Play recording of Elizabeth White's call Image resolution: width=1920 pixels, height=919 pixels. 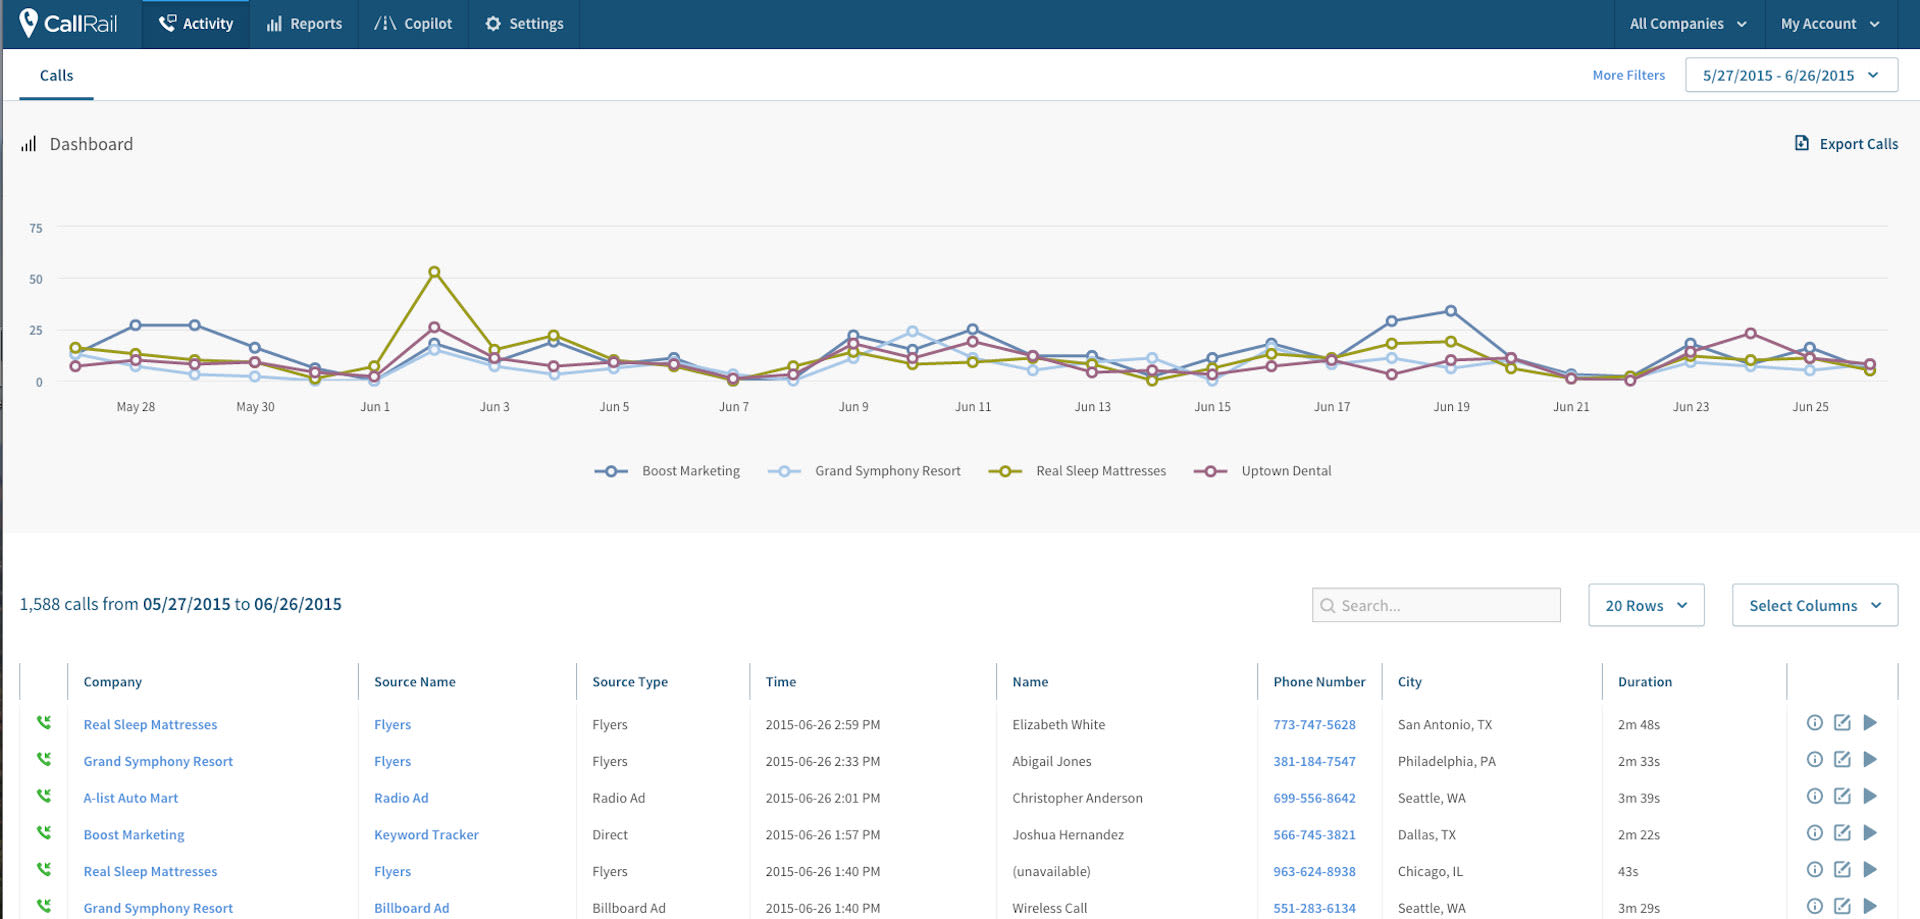(x=1870, y=723)
